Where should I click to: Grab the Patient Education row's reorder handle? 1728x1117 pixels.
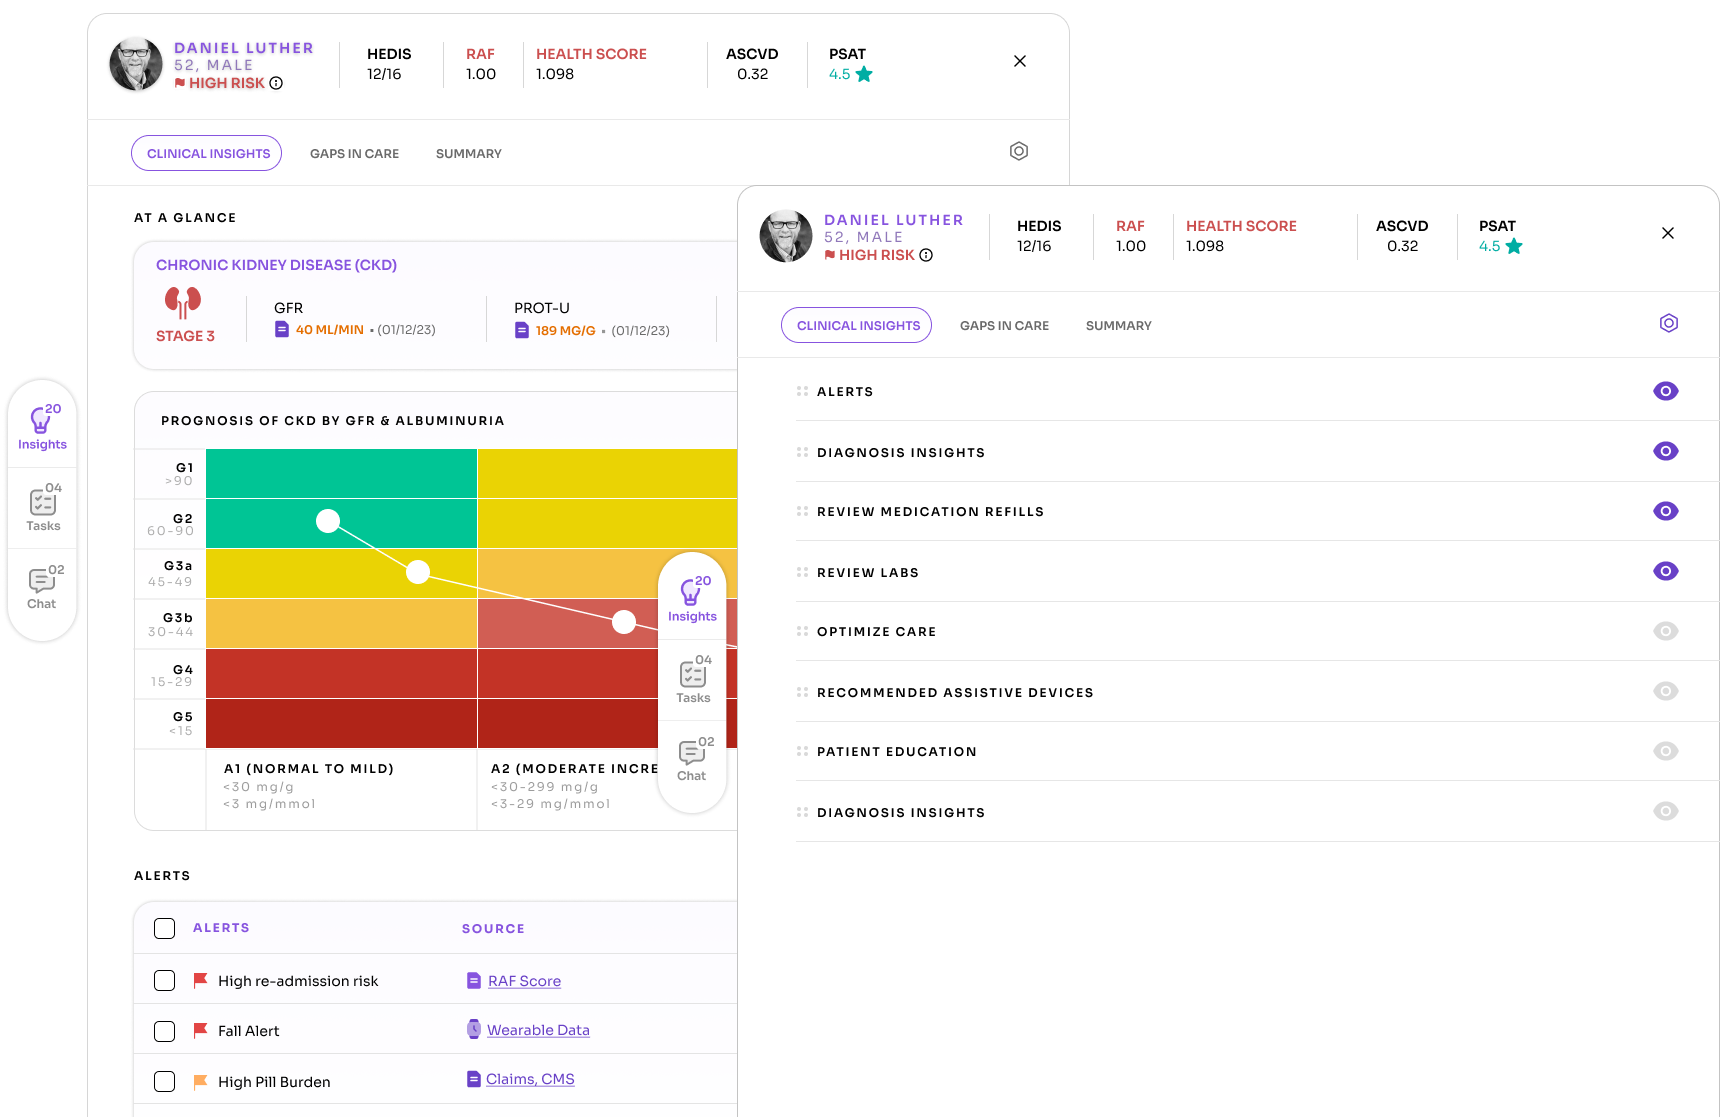tap(802, 751)
